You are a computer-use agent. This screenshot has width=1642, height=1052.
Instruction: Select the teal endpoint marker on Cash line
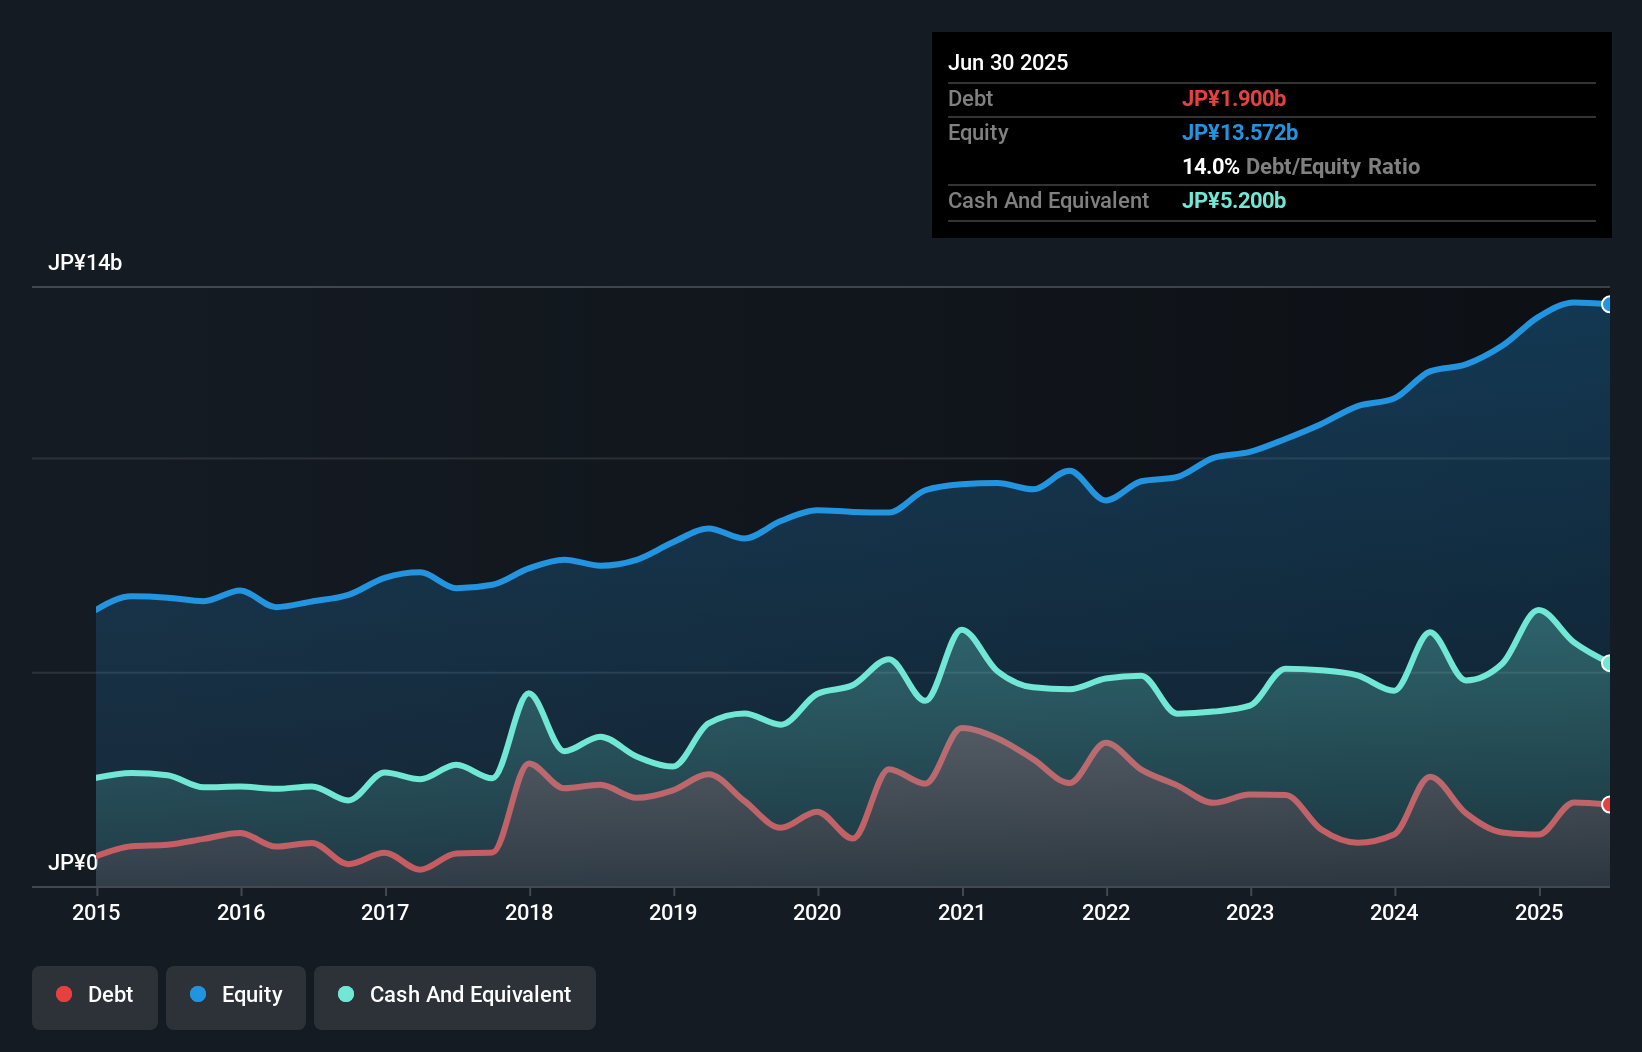[x=1608, y=661]
